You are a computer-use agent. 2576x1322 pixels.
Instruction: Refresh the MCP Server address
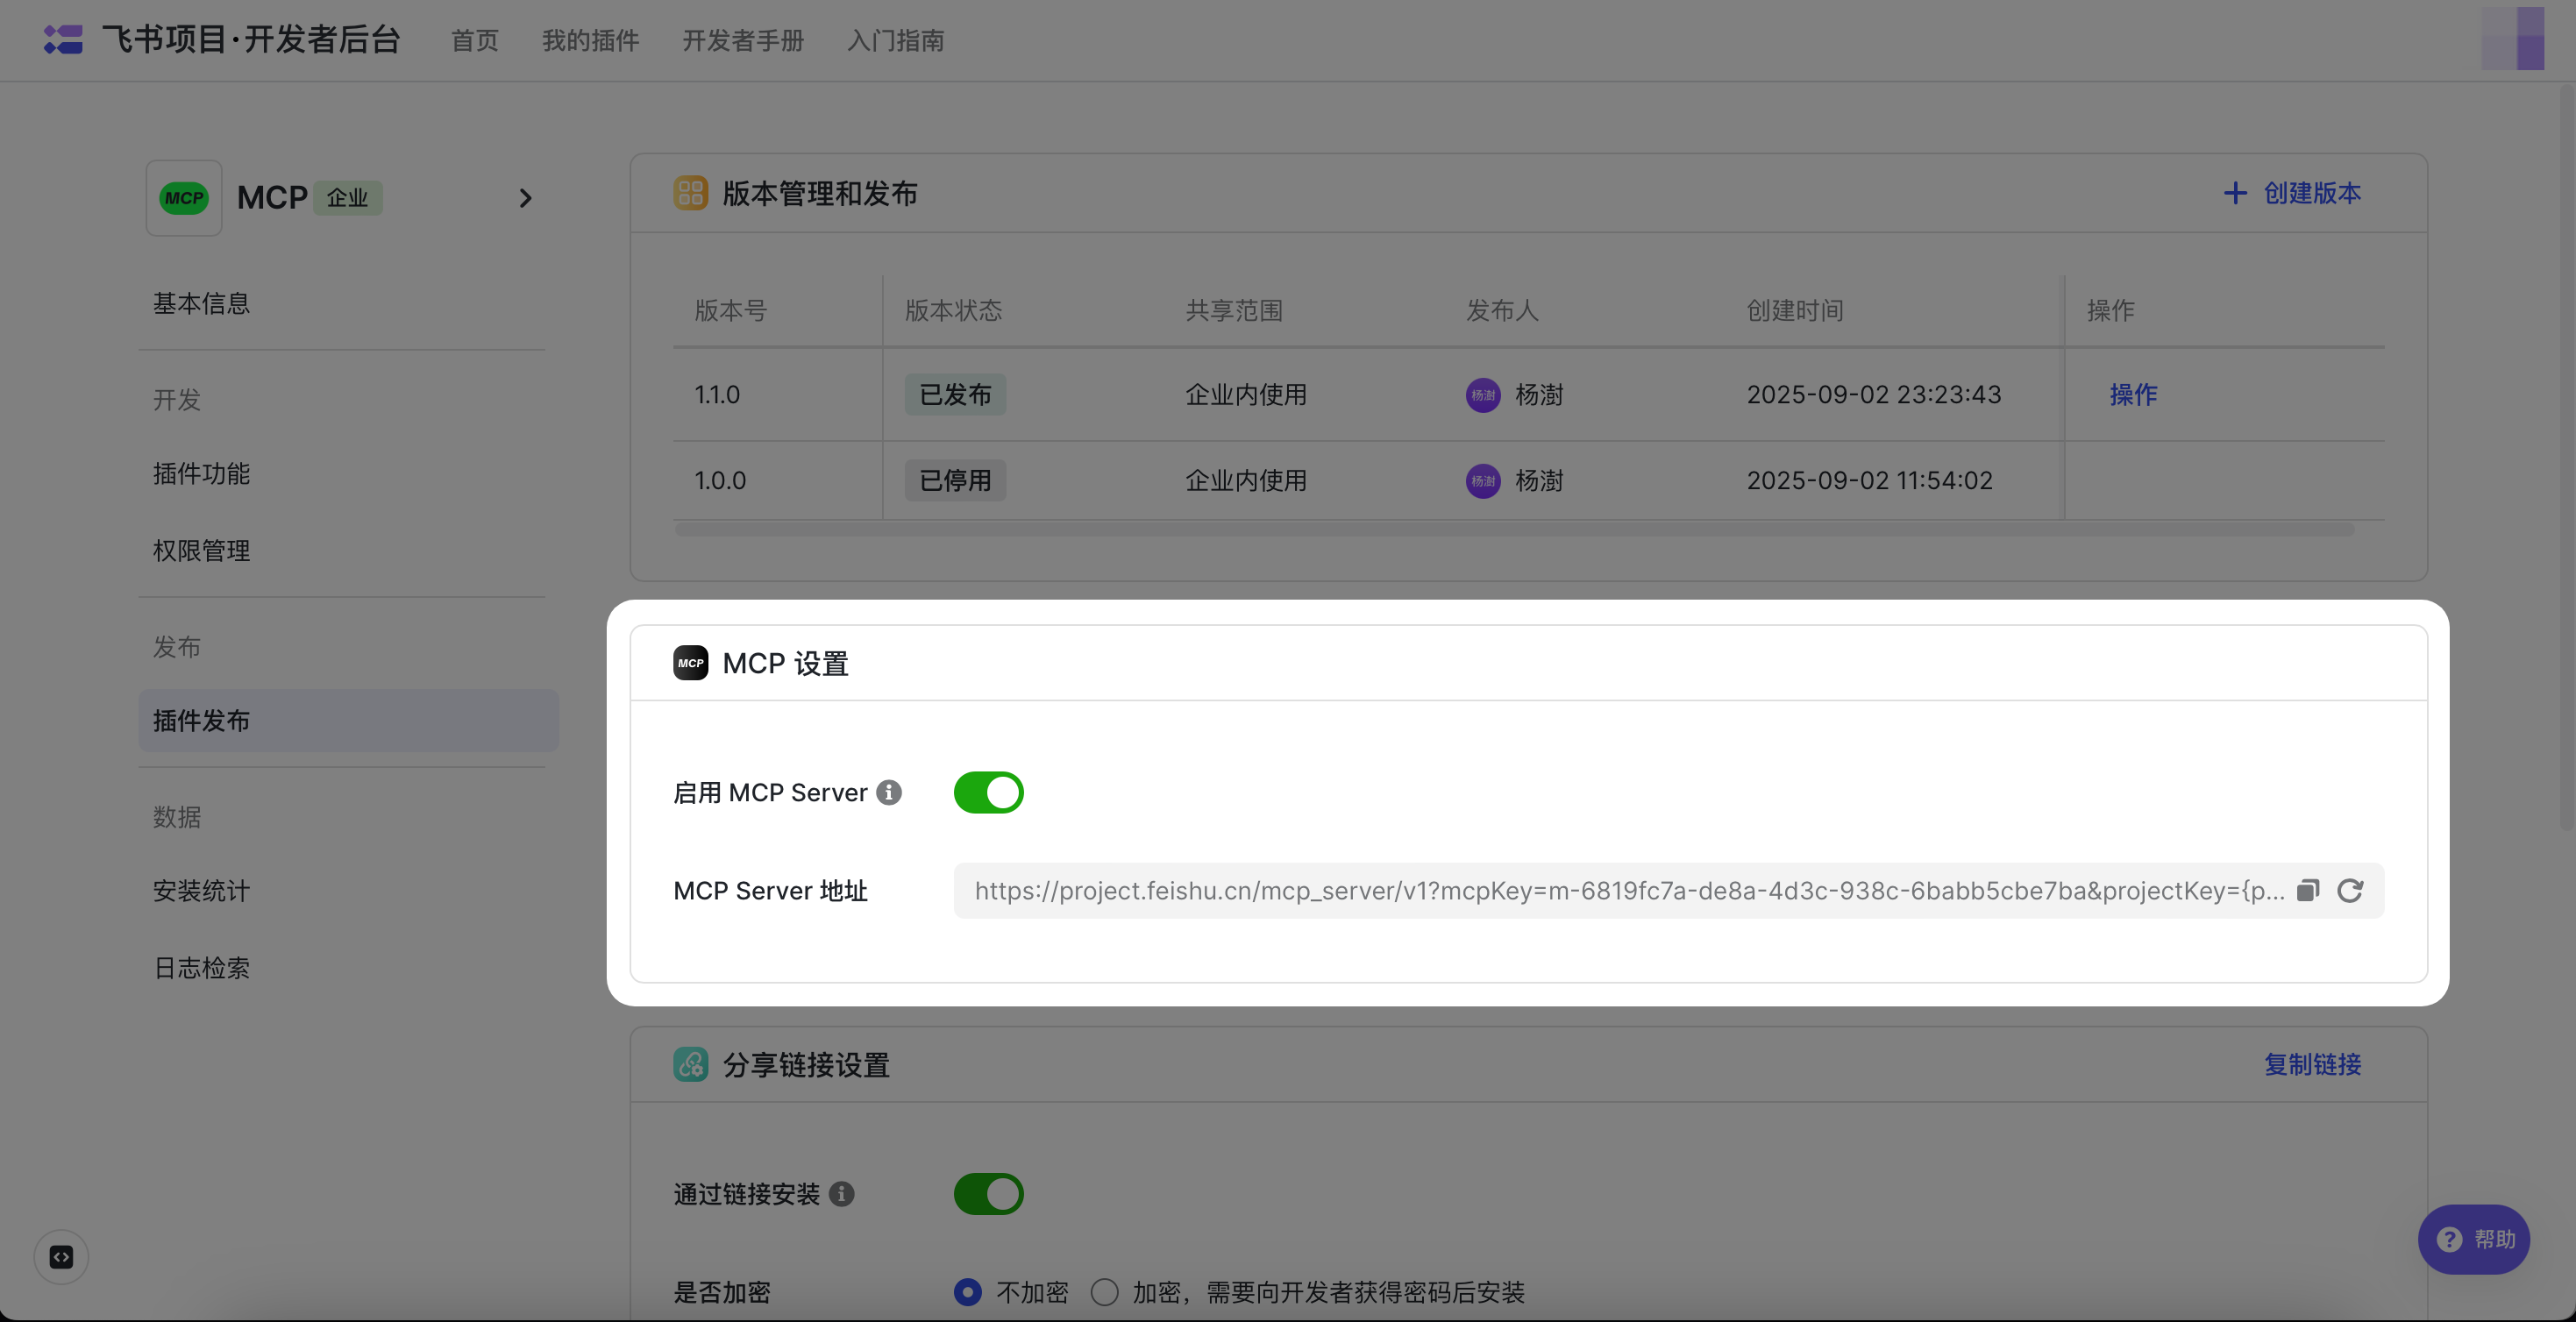coord(2350,890)
